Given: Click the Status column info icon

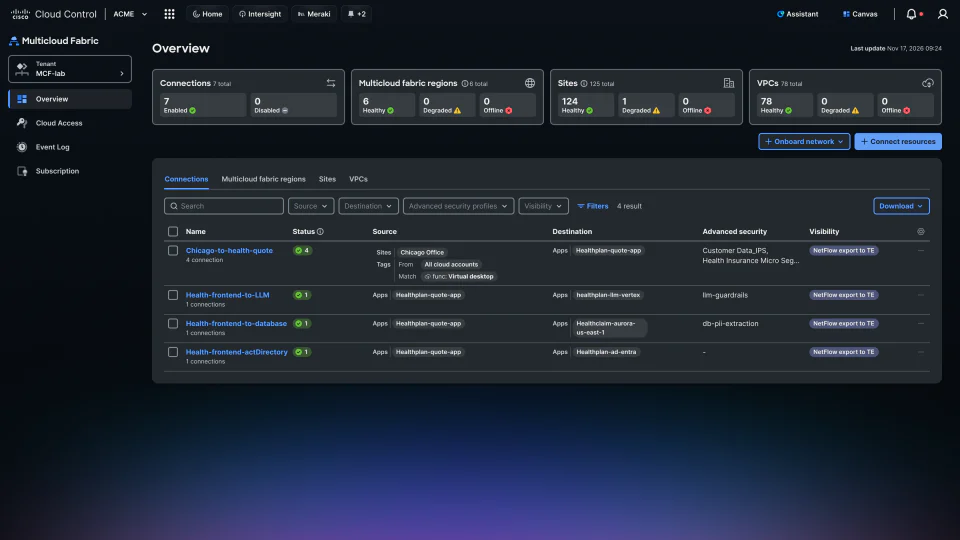Looking at the screenshot, I should 320,231.
